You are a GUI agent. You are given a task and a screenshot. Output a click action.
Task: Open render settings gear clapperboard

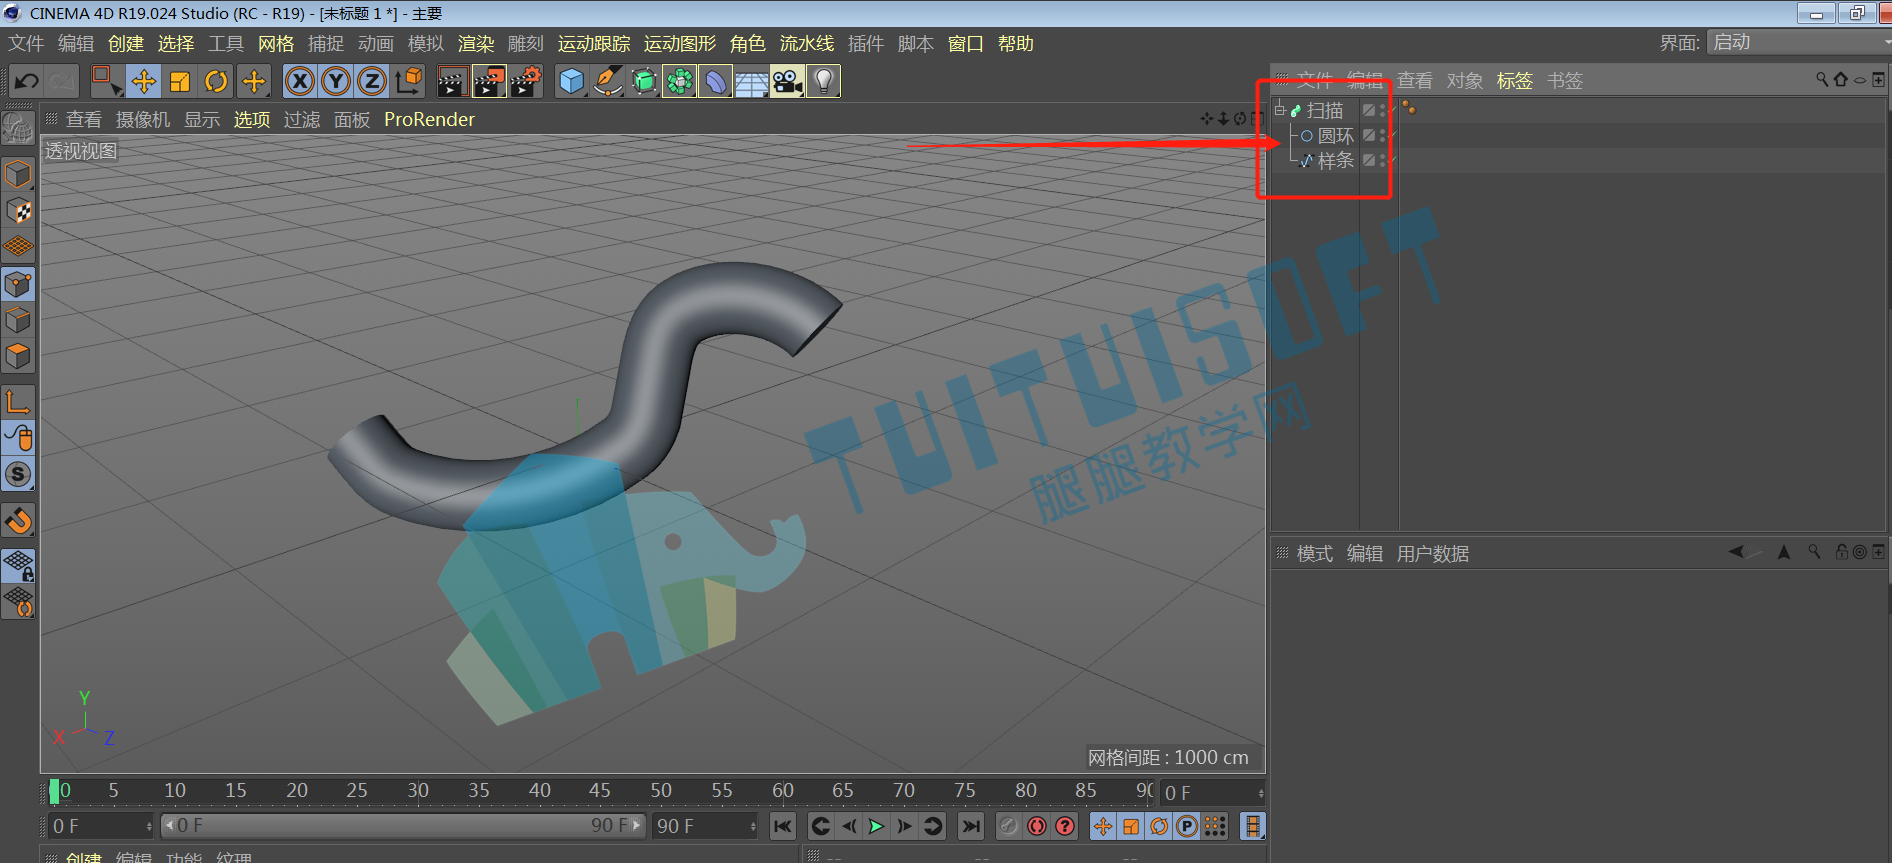coord(526,81)
